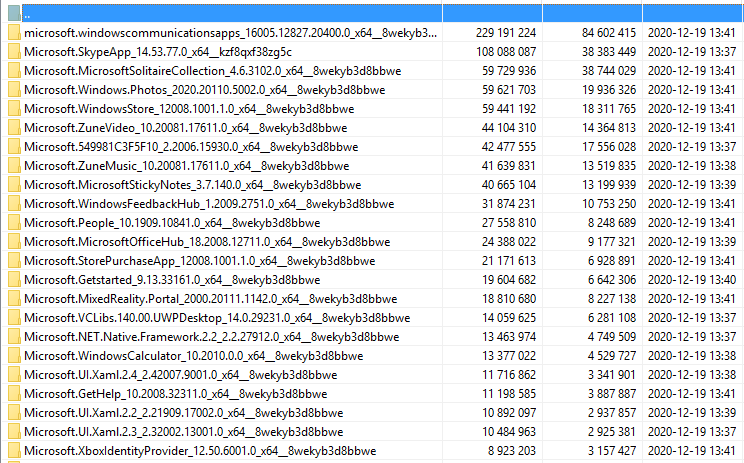Click size value 44 104 310
The width and height of the screenshot is (744, 463).
pyautogui.click(x=509, y=128)
